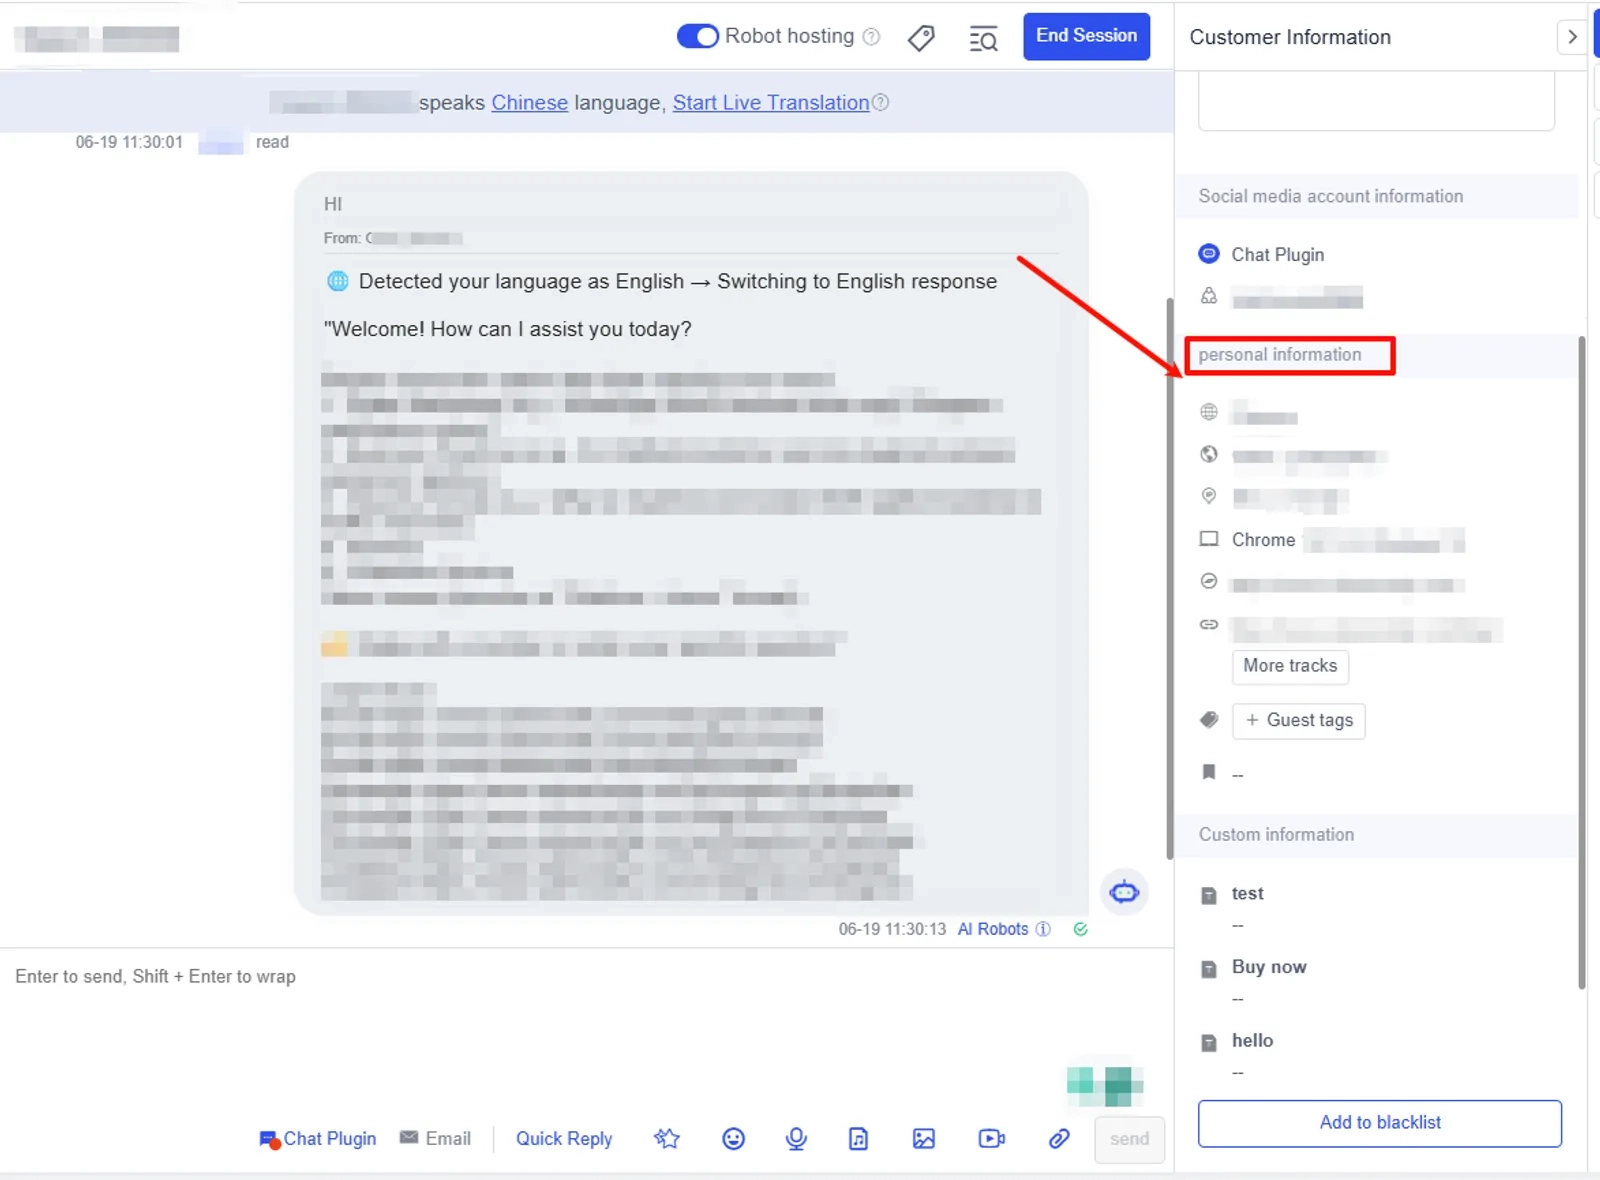This screenshot has width=1600, height=1180.
Task: Expand More tracks in personal information
Action: (x=1290, y=666)
